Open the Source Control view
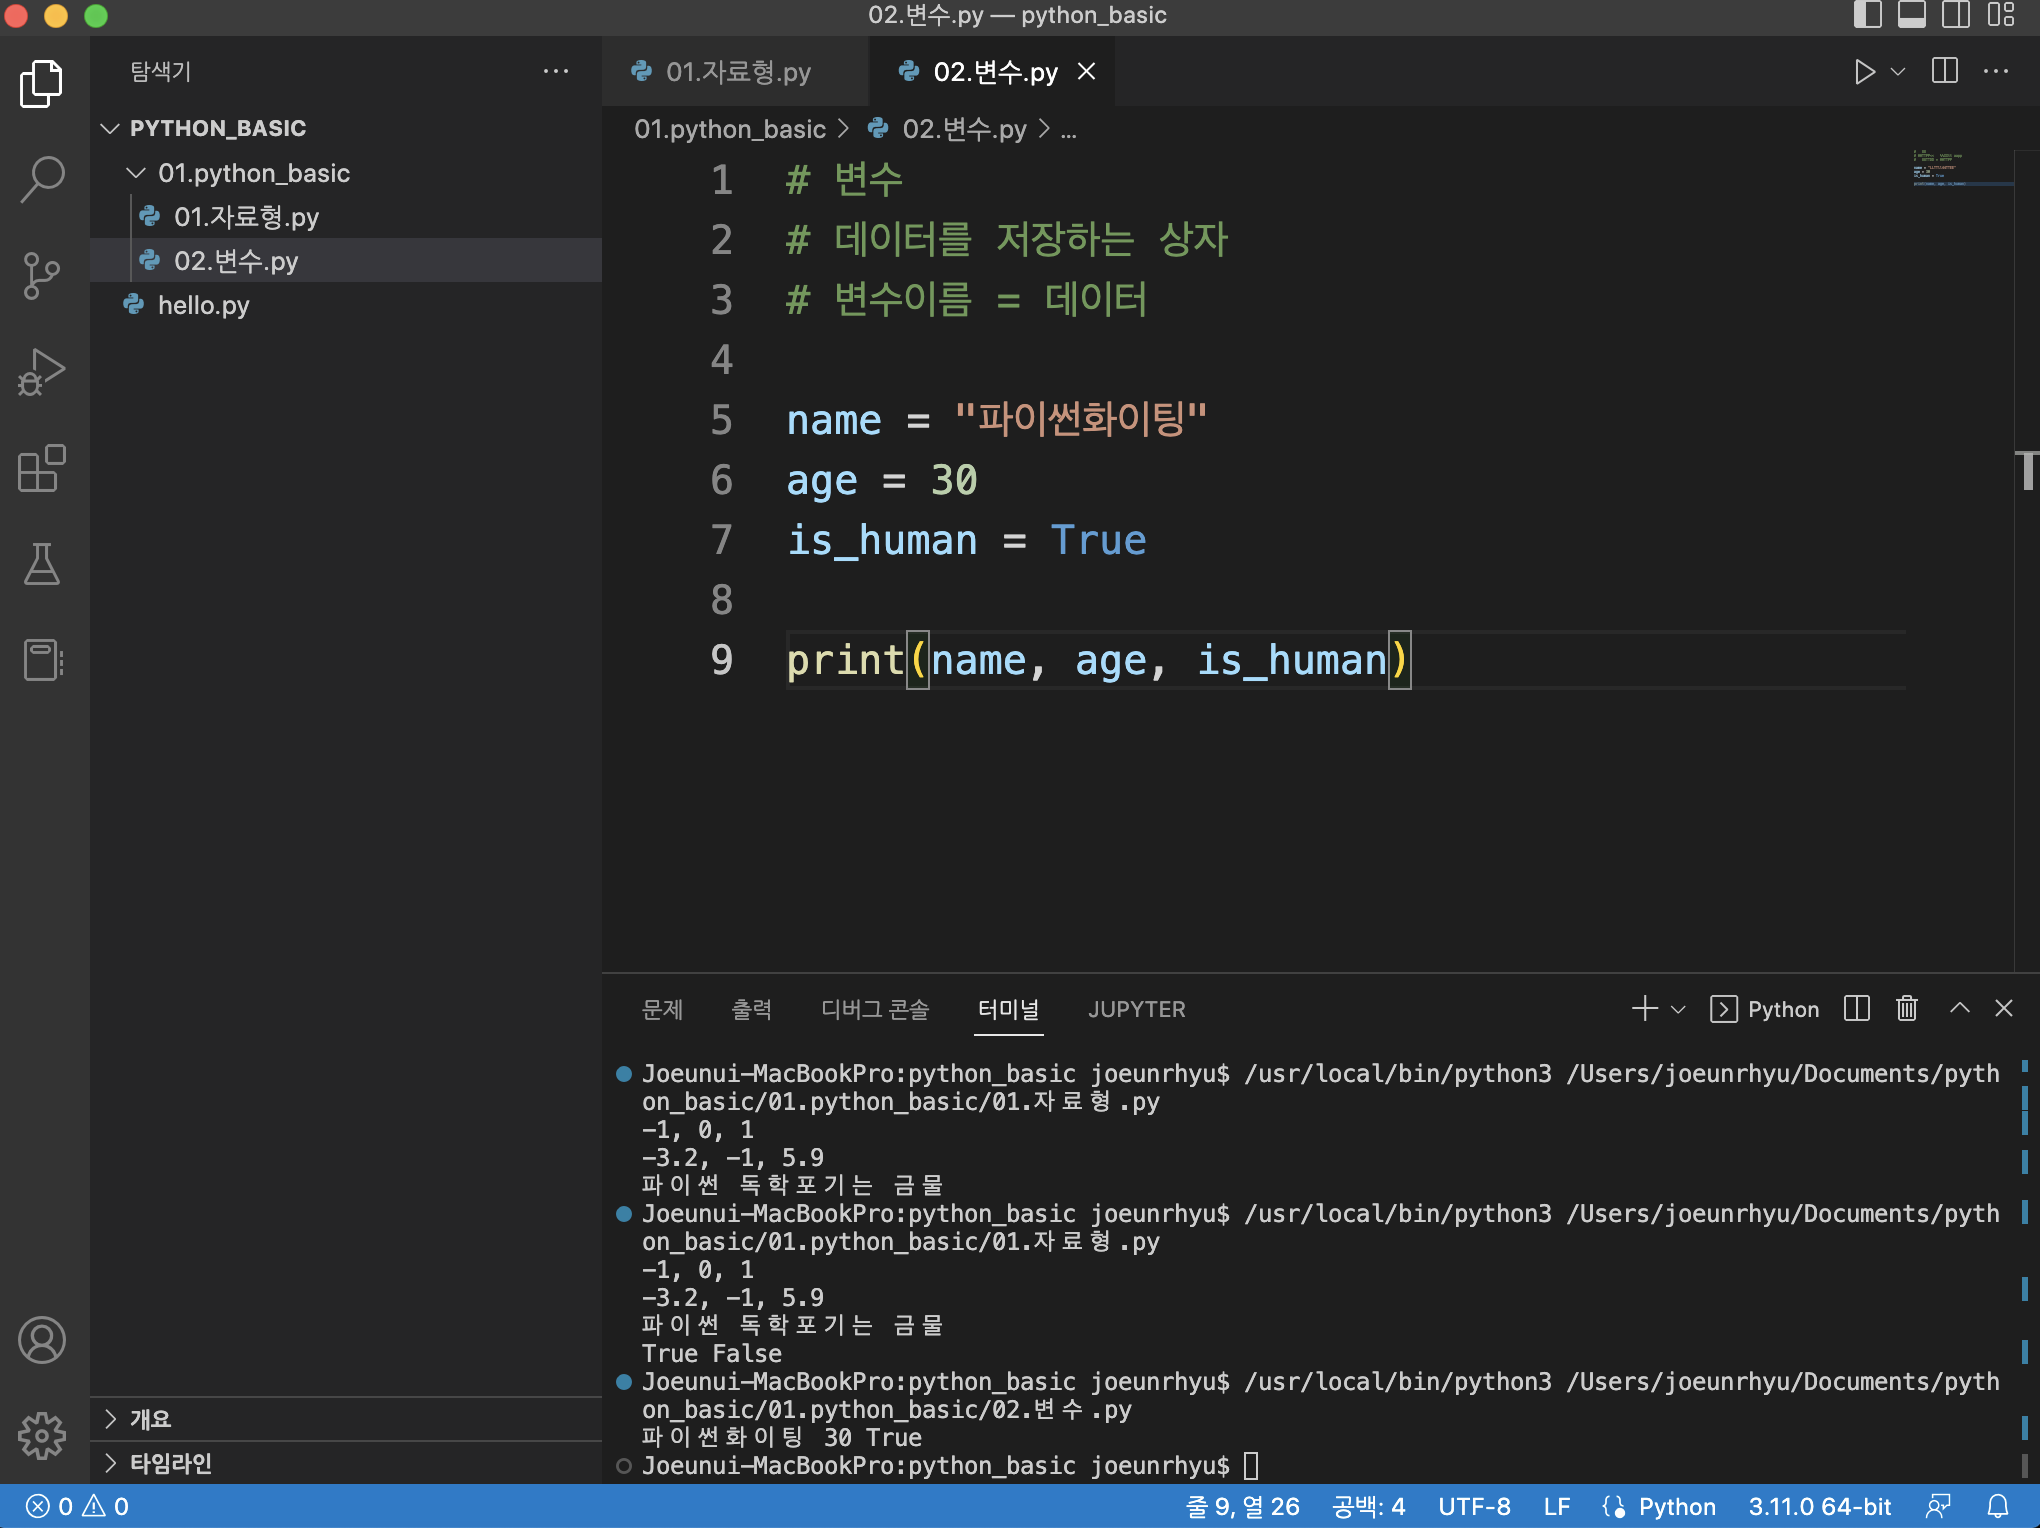 42,276
